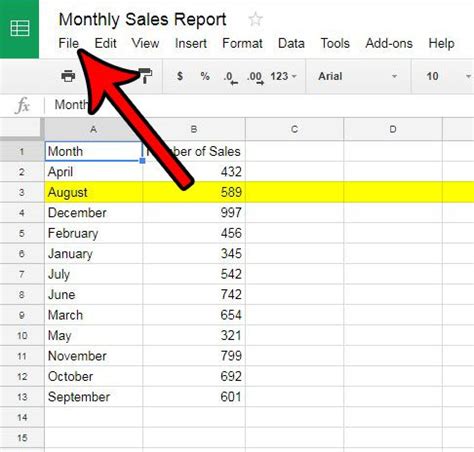
Task: Open the View menu
Action: pyautogui.click(x=145, y=43)
